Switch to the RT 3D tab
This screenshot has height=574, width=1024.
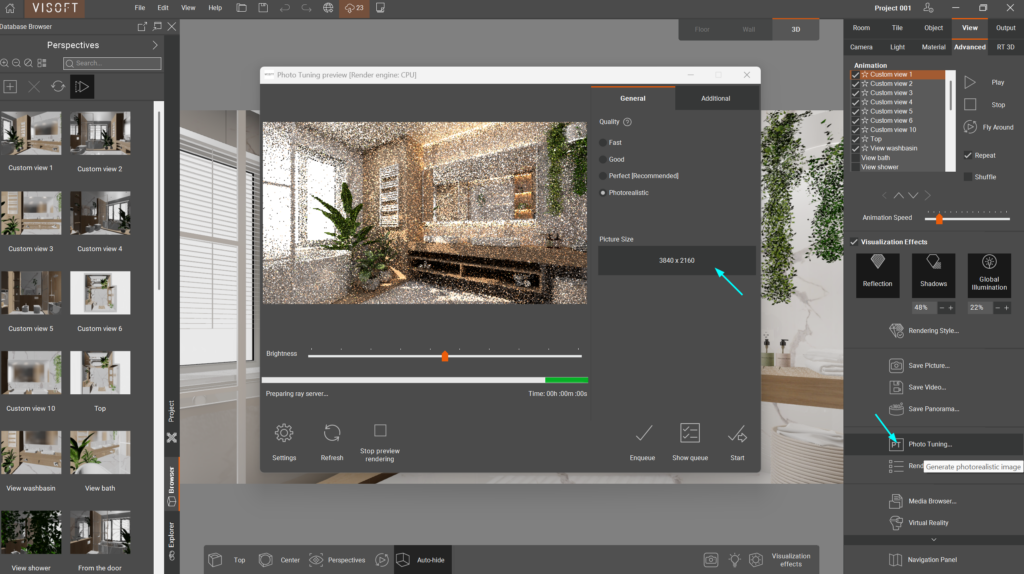[x=1005, y=47]
